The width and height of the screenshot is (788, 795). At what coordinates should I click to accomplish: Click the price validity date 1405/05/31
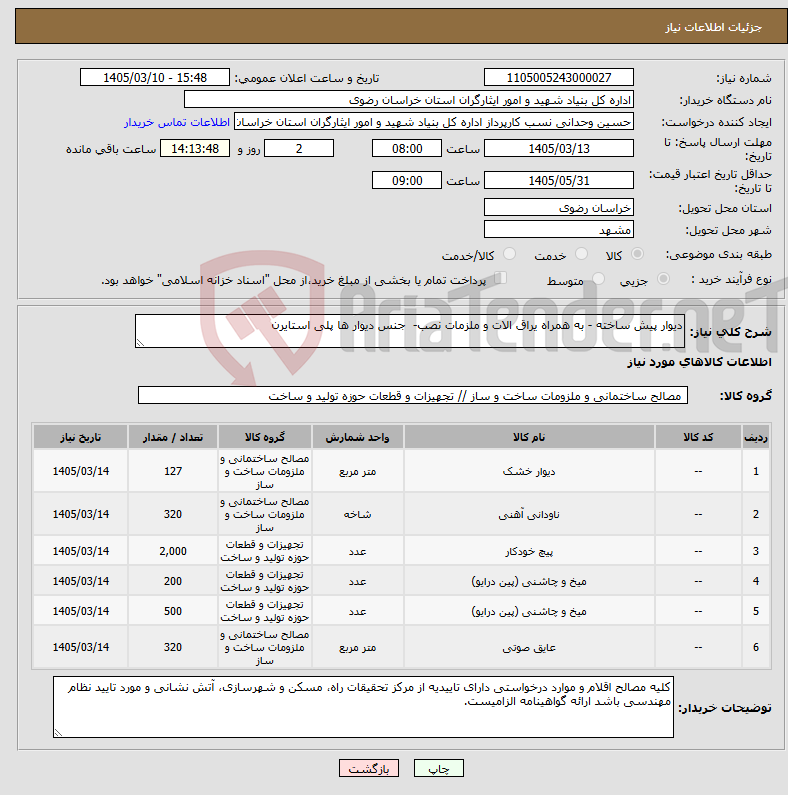tap(559, 180)
